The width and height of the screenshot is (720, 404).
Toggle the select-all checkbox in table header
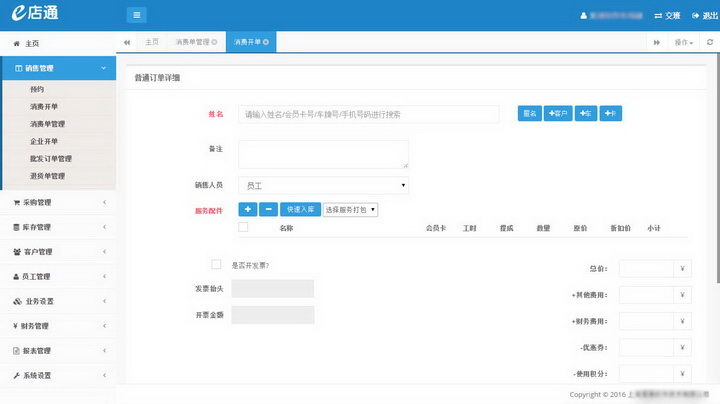pos(243,228)
